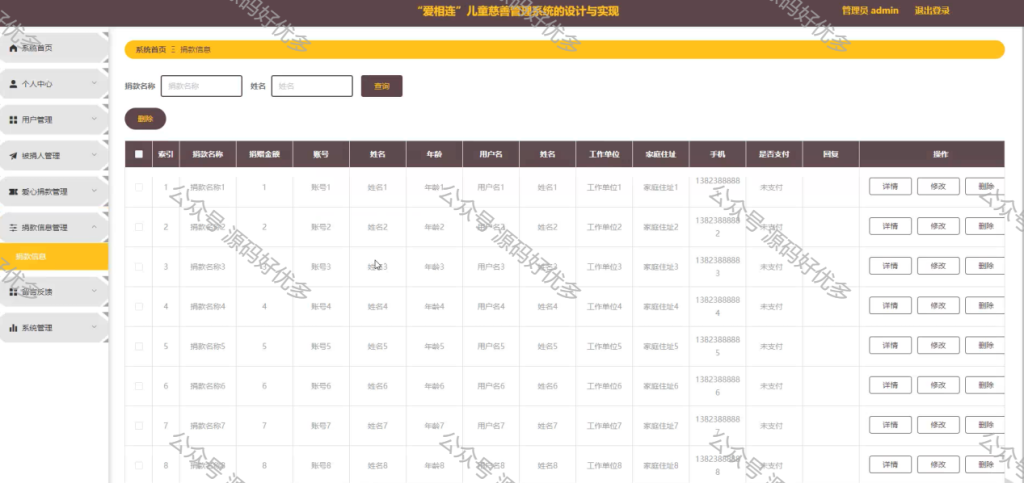Image resolution: width=1024 pixels, height=483 pixels.
Task: Click the paper plane icon for 被捐人管理
Action: pyautogui.click(x=13, y=156)
